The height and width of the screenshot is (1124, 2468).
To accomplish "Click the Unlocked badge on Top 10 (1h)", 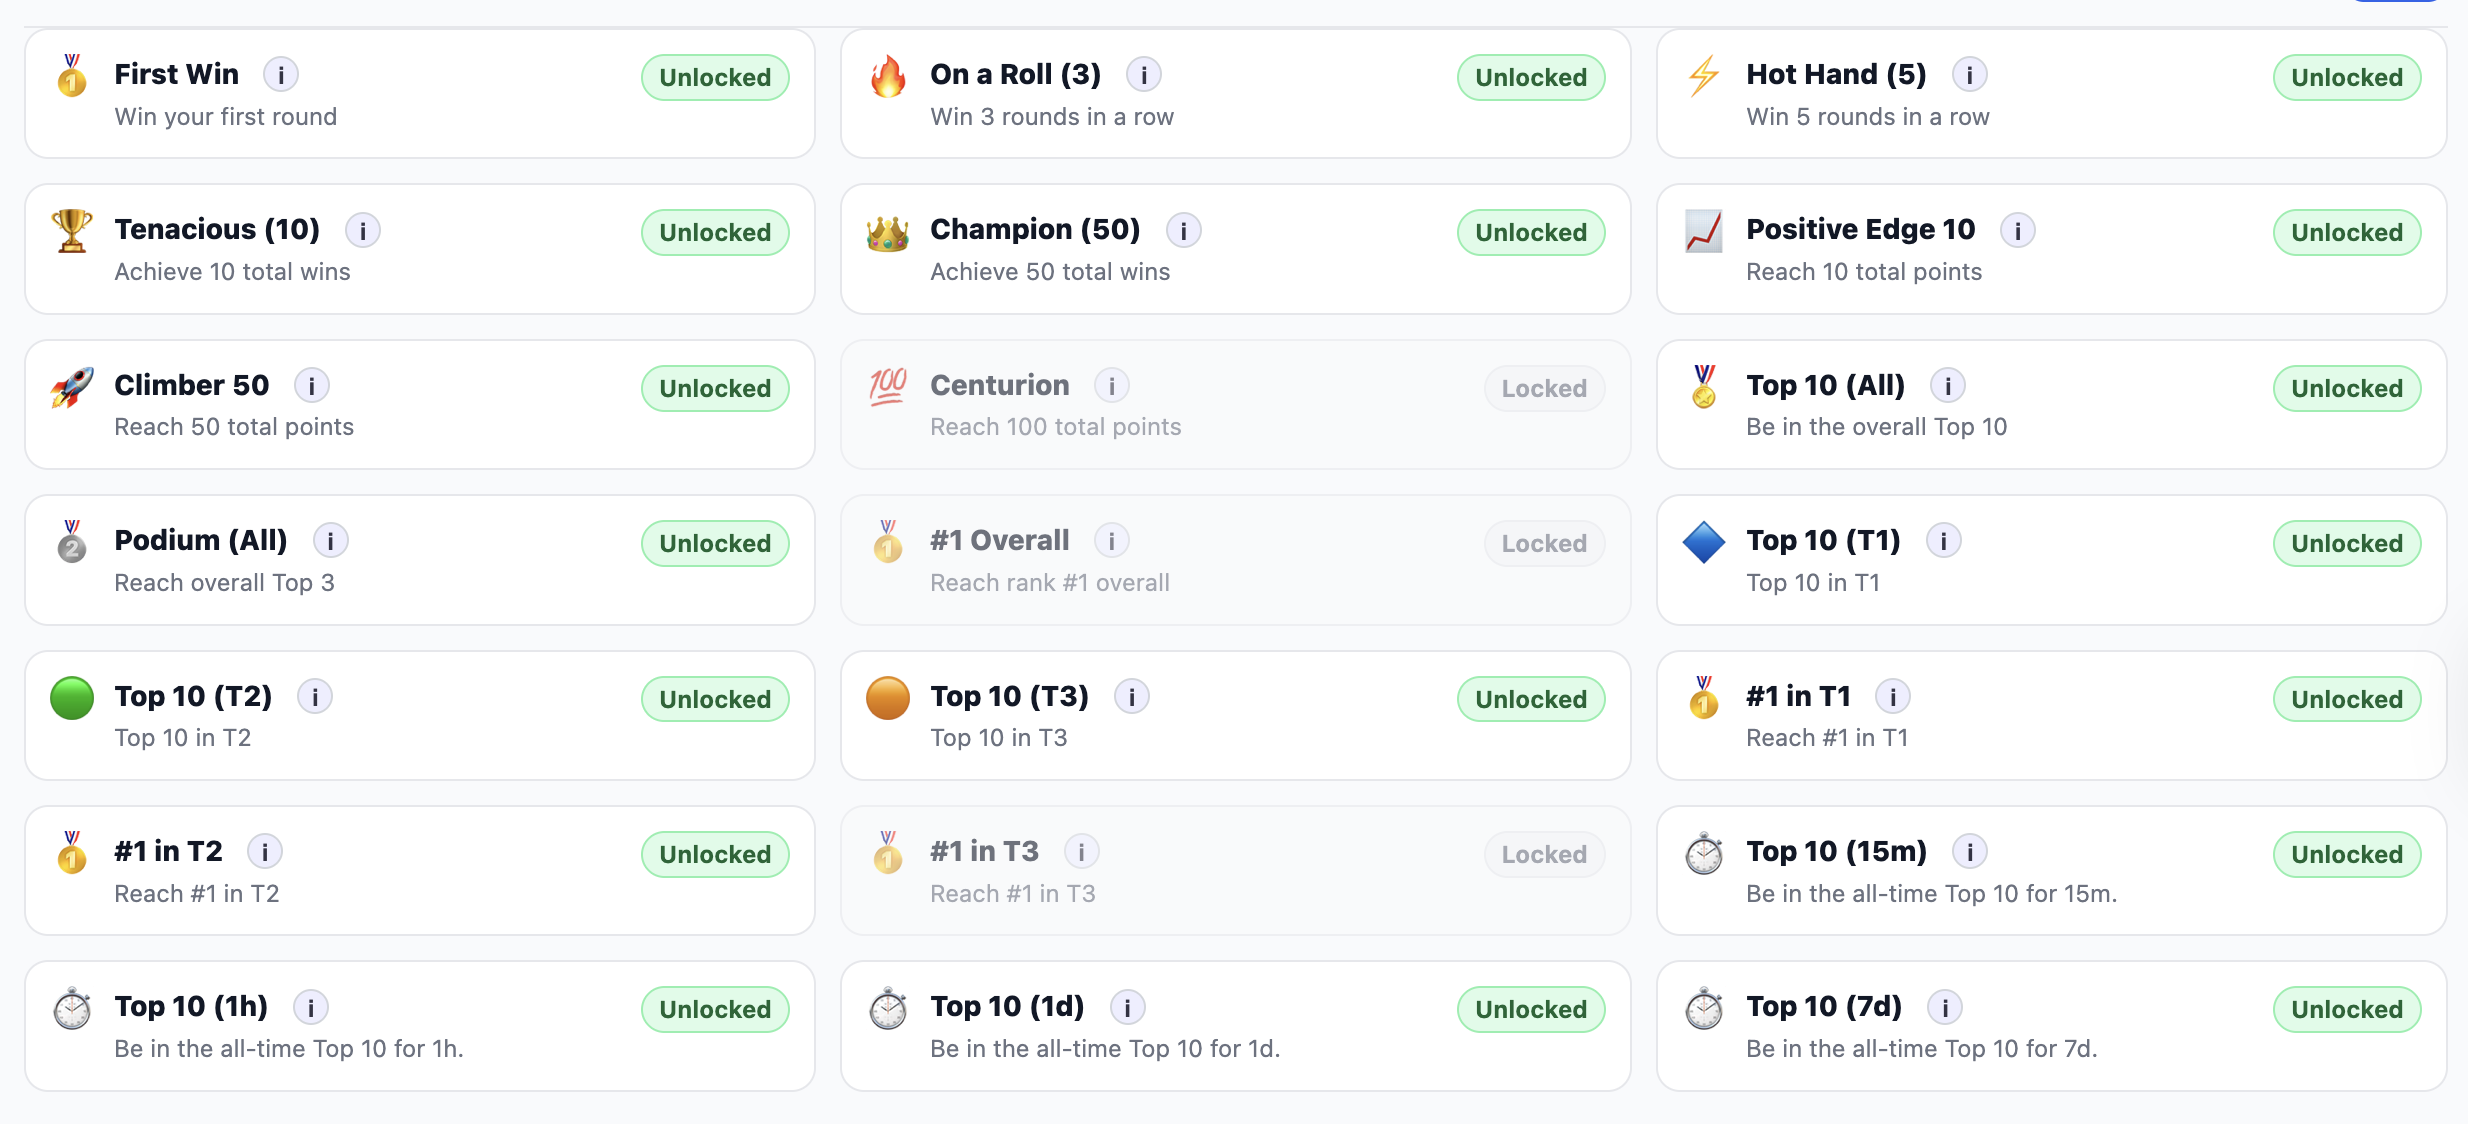I will pos(714,1009).
